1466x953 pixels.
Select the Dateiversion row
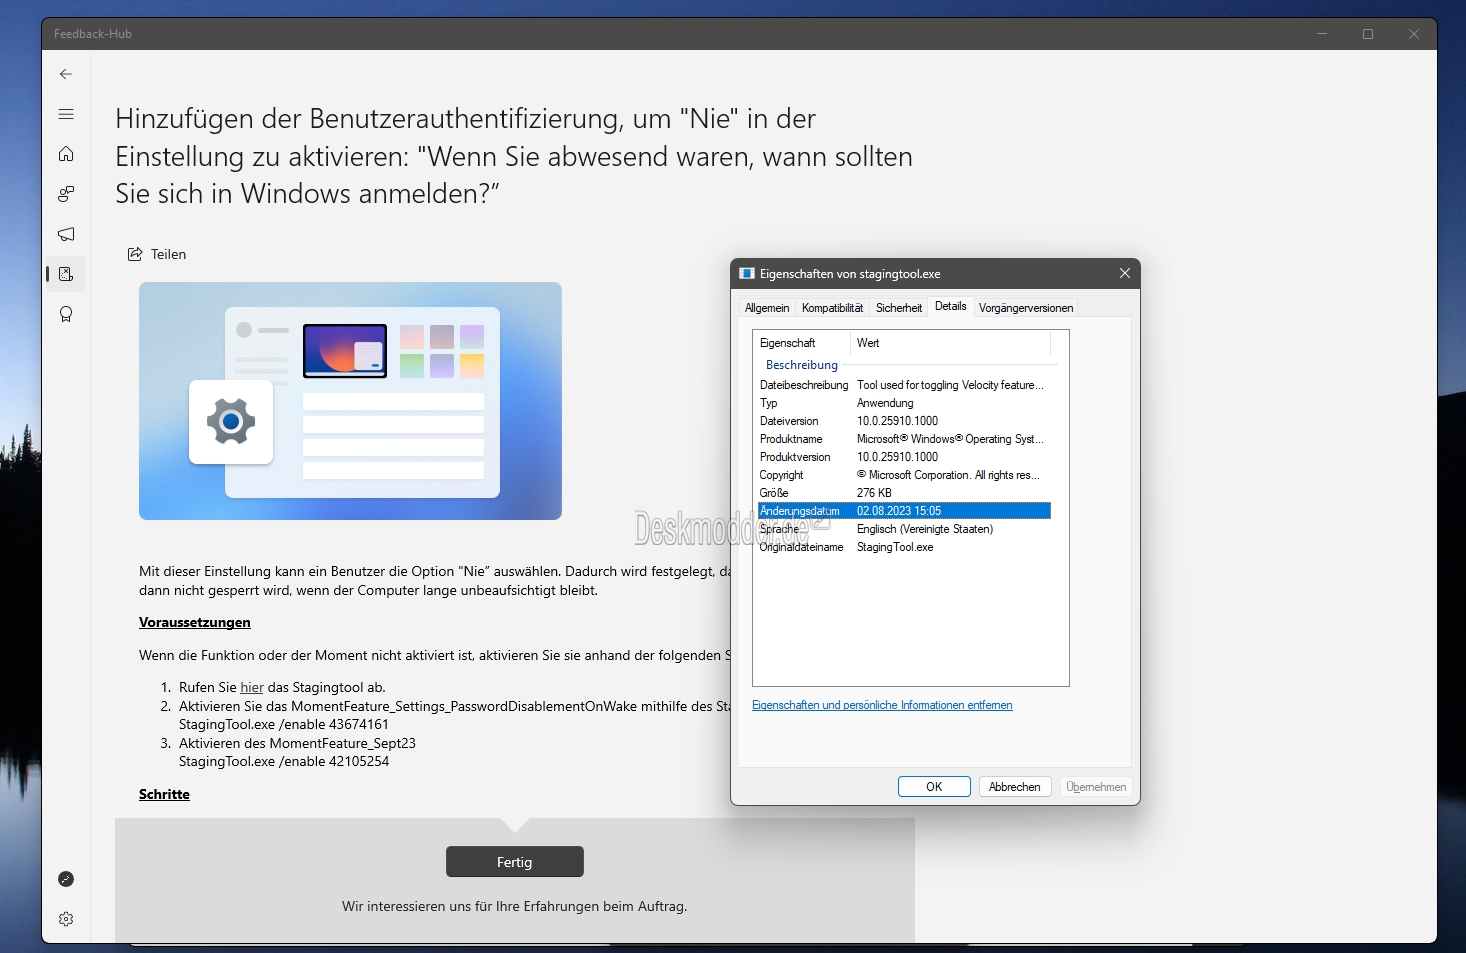click(904, 421)
